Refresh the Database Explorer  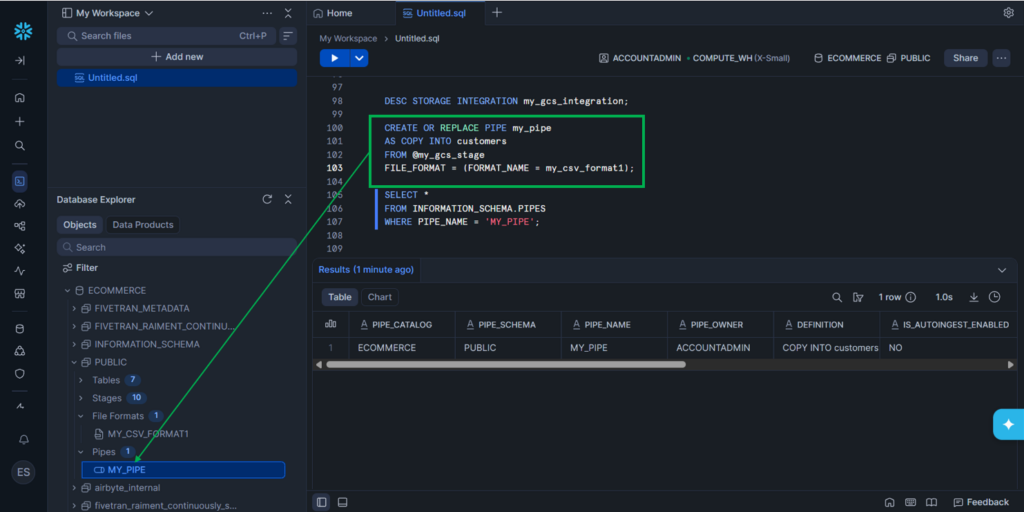pyautogui.click(x=267, y=200)
